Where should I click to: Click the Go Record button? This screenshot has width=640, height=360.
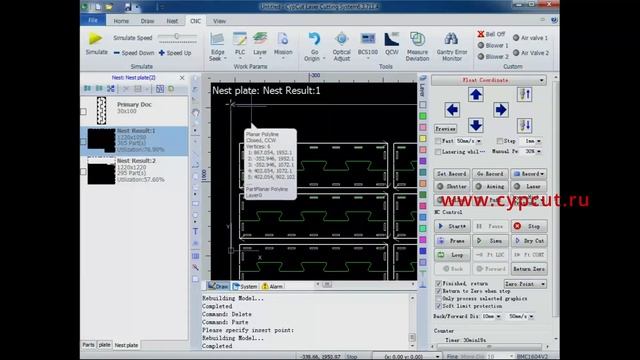coord(490,174)
